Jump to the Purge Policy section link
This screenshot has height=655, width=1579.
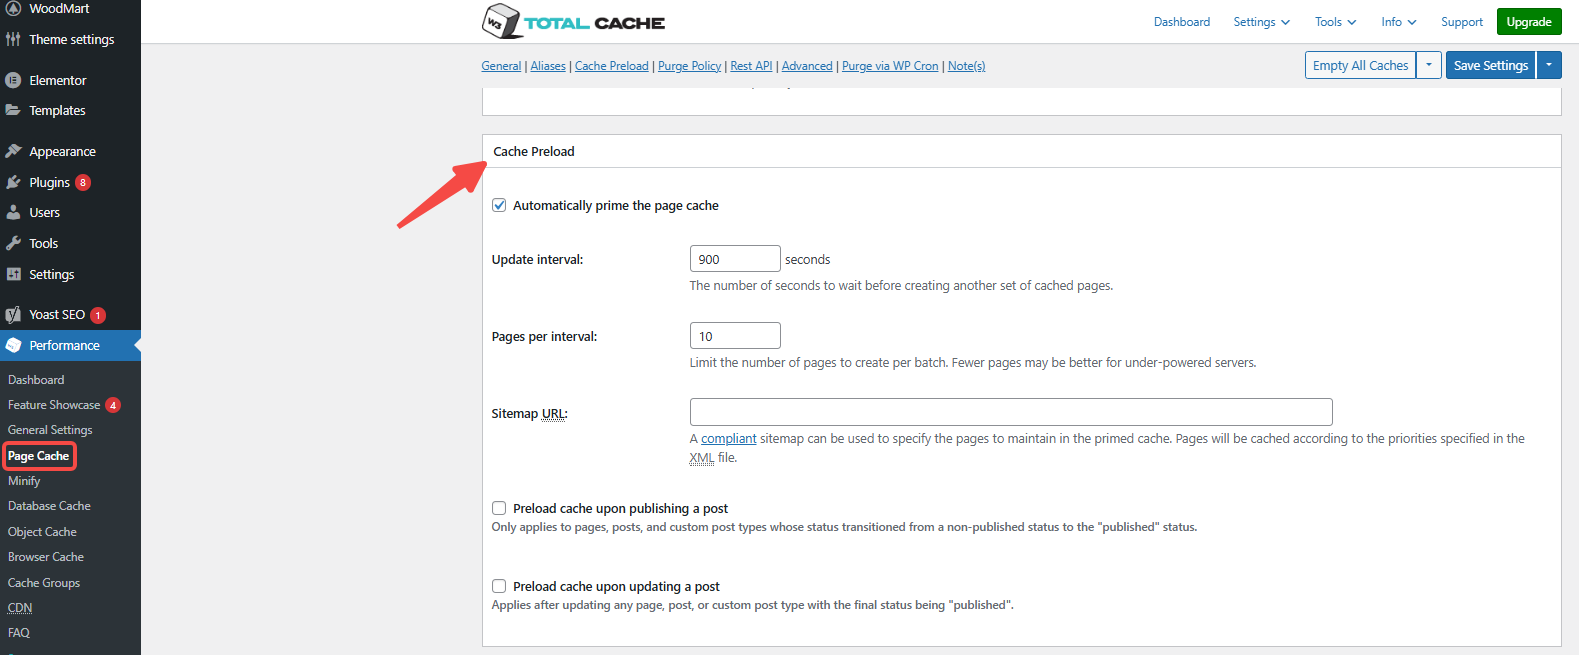click(689, 66)
